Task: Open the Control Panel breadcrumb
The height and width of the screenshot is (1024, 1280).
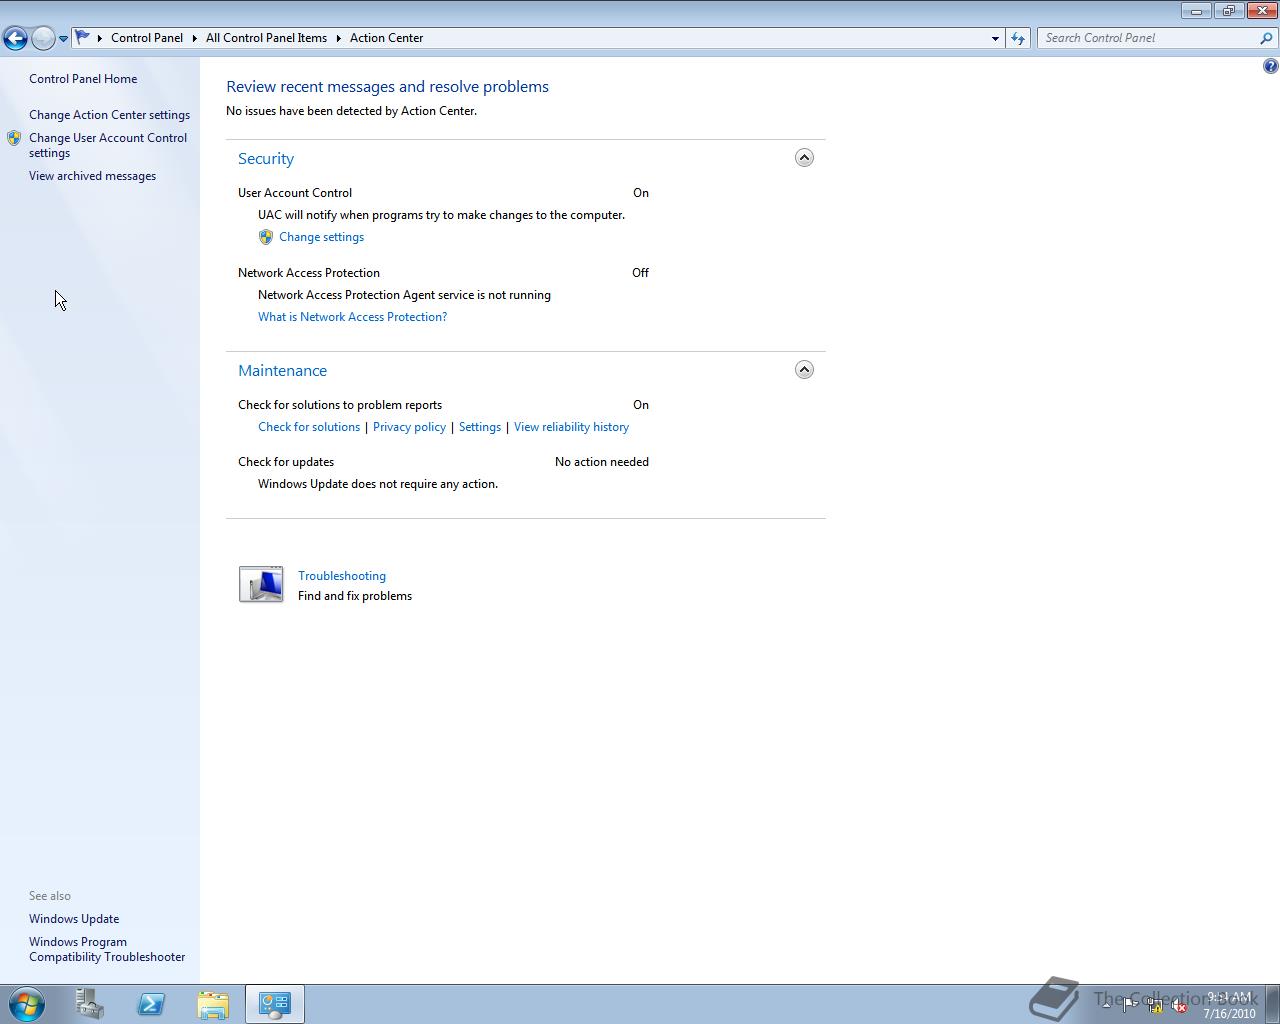Action: pos(147,38)
